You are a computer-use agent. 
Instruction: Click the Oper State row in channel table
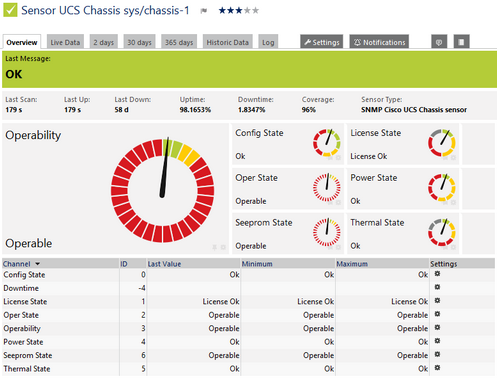(248, 315)
